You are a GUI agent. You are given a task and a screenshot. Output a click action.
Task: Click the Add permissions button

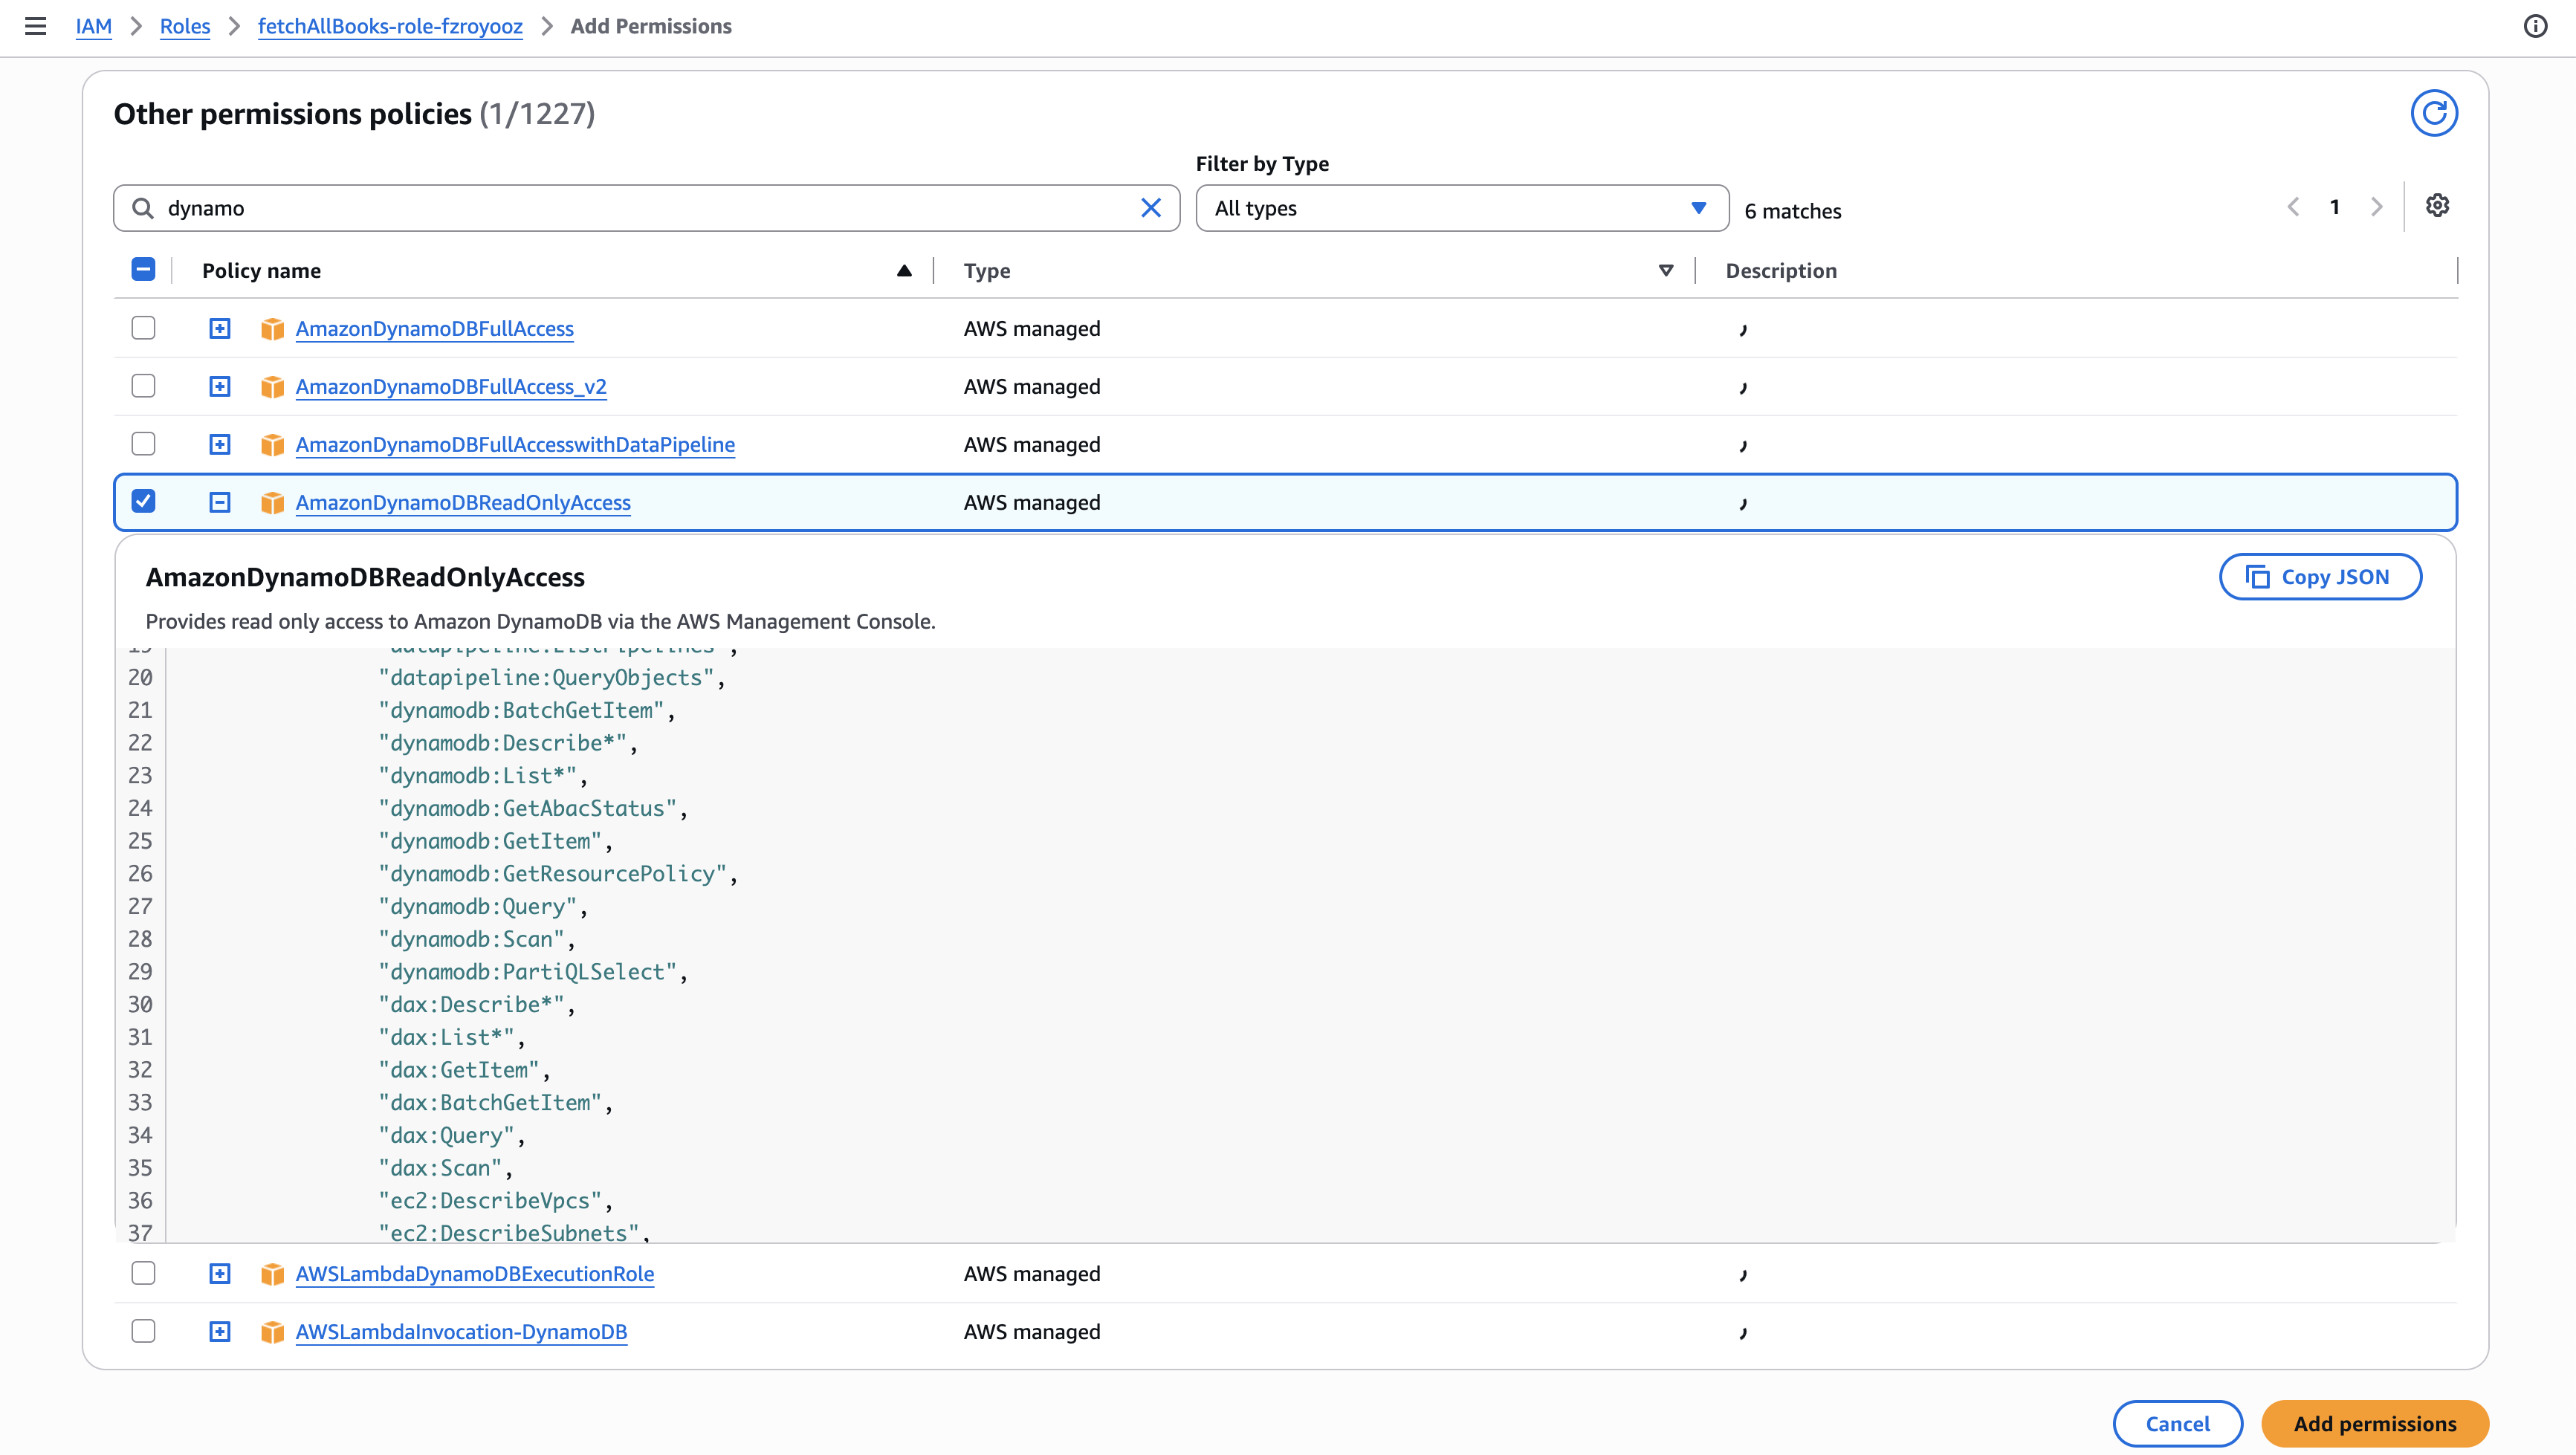pos(2375,1424)
